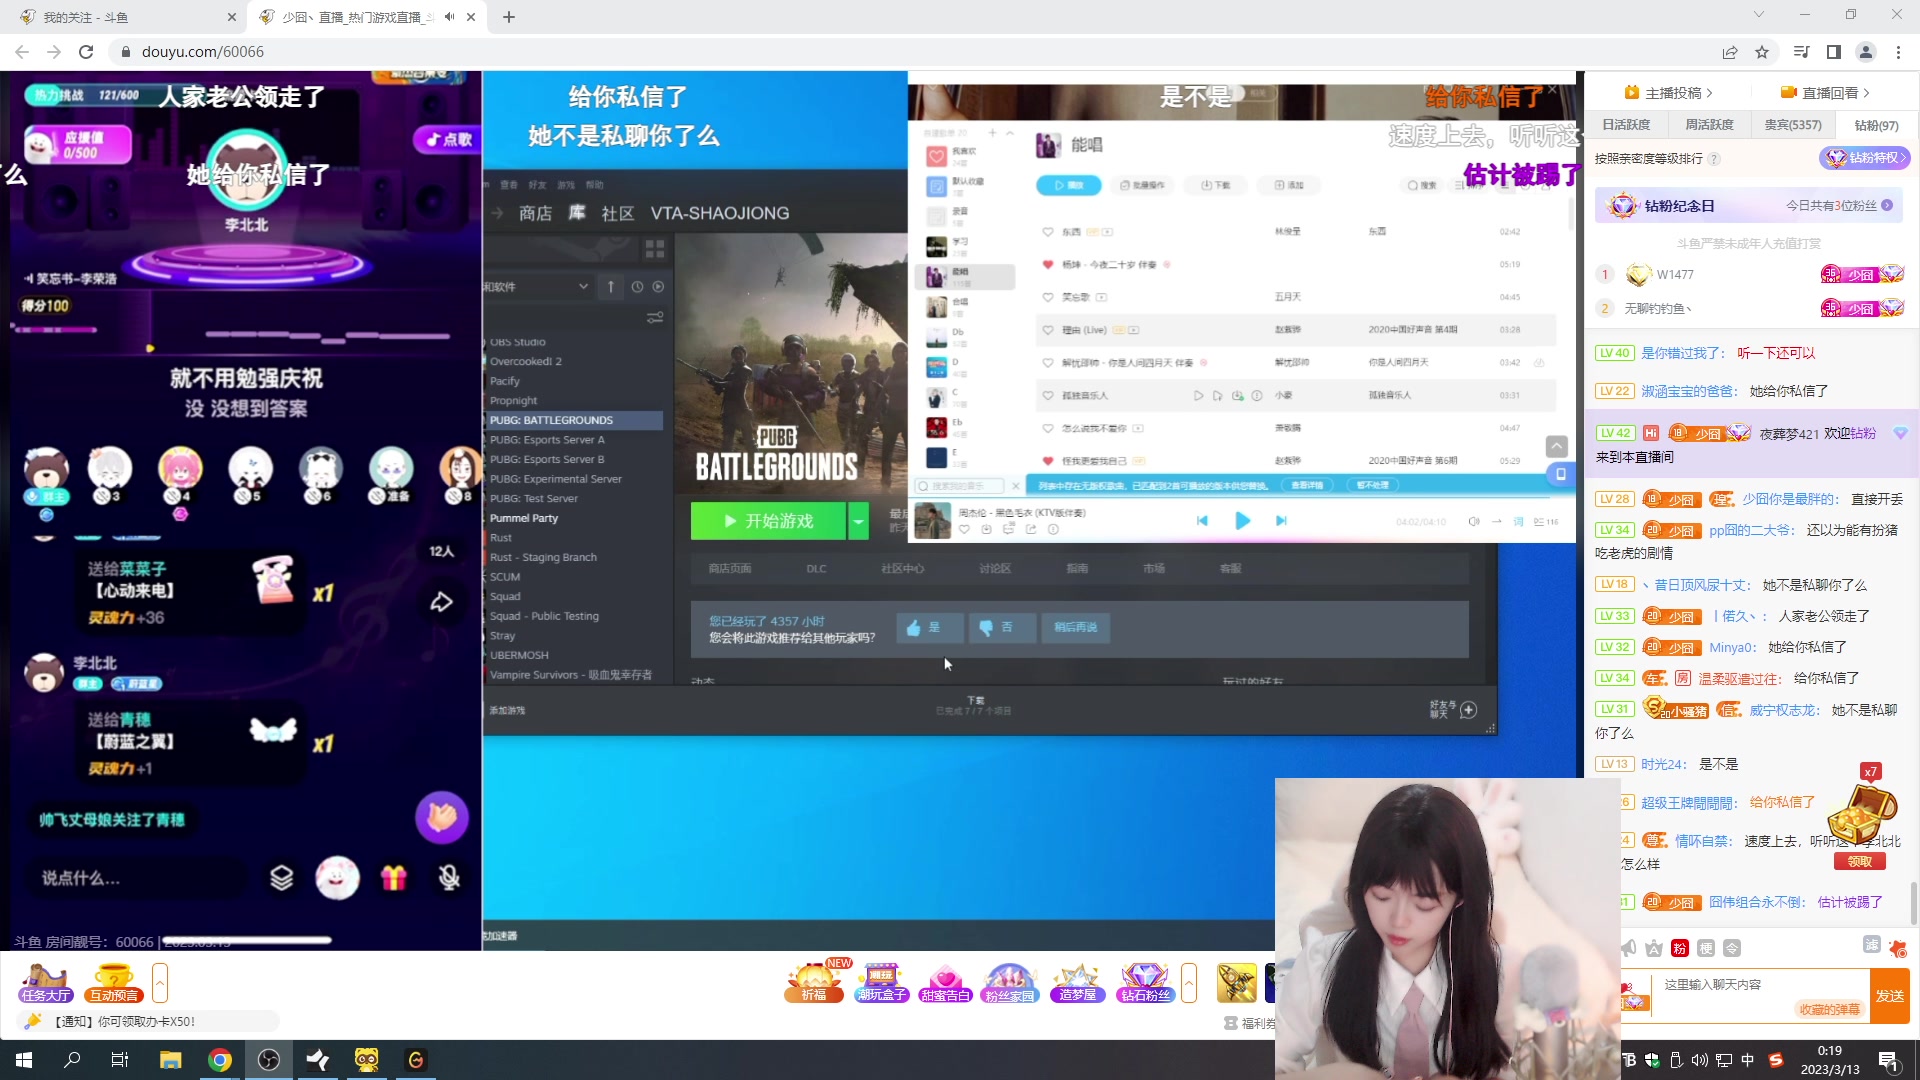Image resolution: width=1920 pixels, height=1080 pixels.
Task: Toggle the muted microphone in voice room
Action: (x=450, y=878)
